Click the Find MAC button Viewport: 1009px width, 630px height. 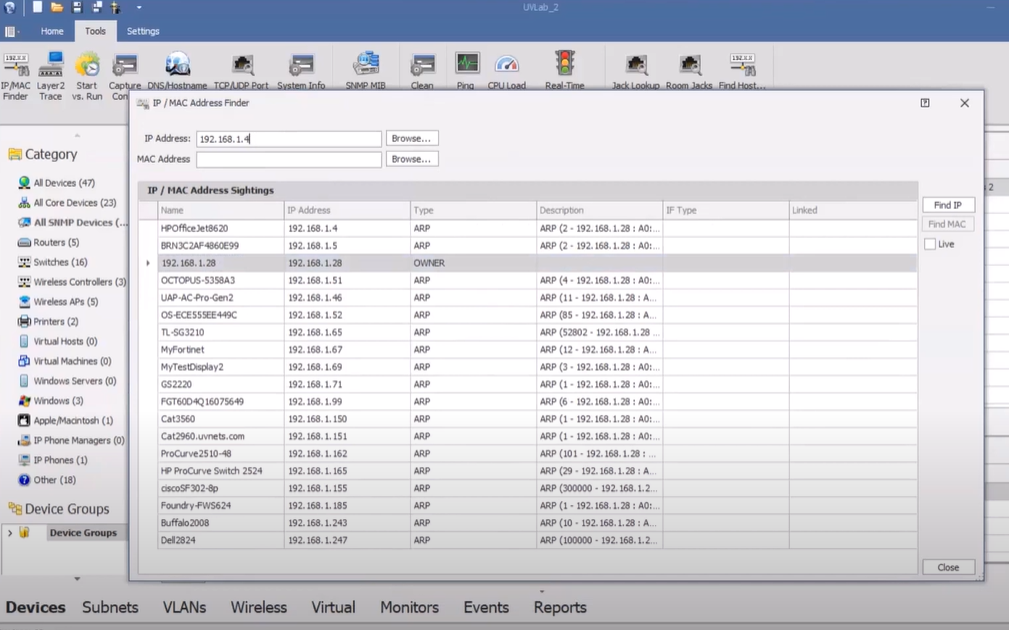click(948, 224)
